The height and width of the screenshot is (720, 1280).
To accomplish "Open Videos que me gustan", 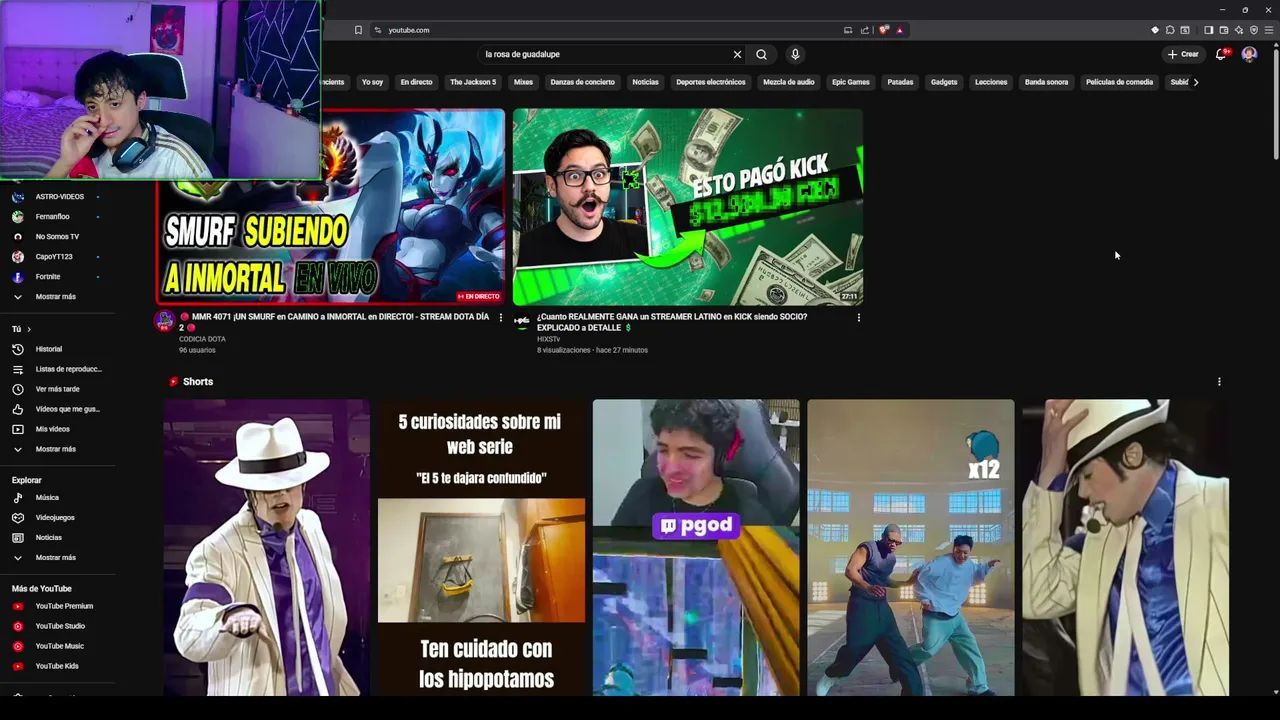I will pyautogui.click(x=57, y=409).
